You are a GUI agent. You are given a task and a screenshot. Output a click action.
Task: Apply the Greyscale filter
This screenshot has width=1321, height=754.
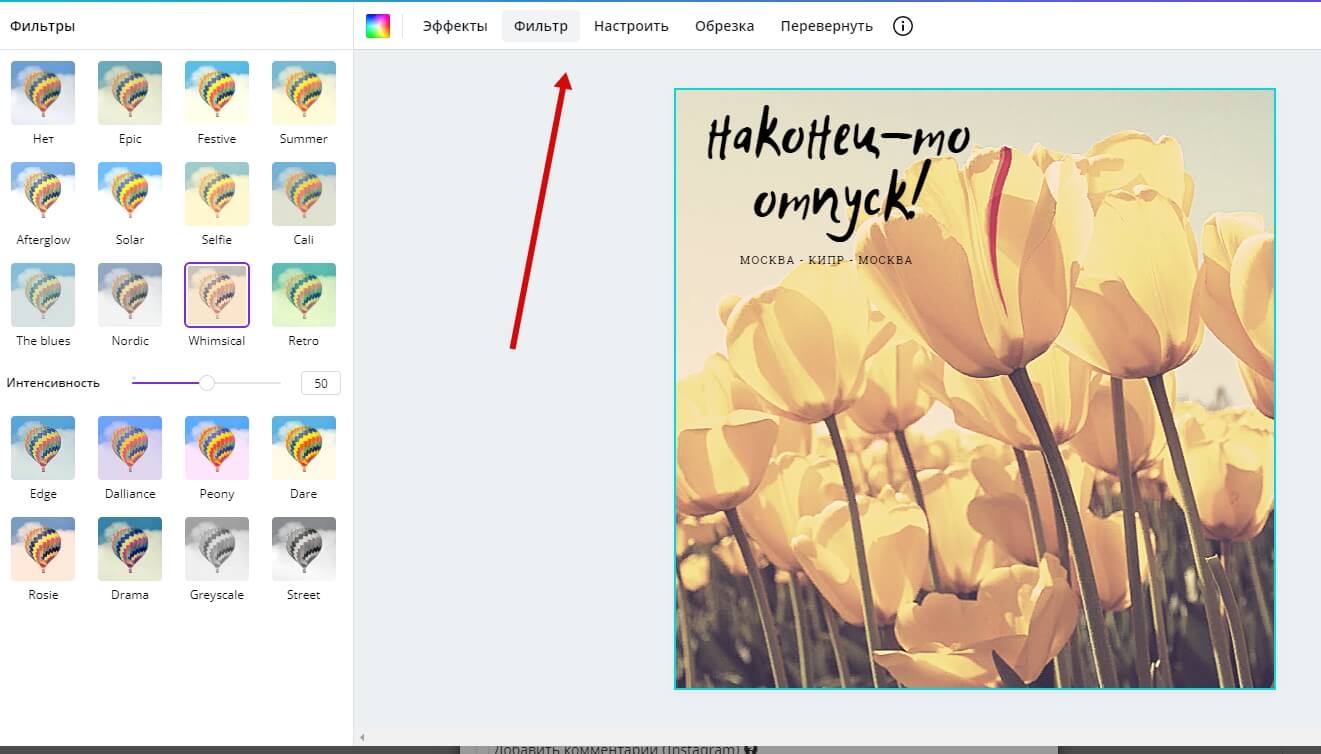(x=217, y=549)
